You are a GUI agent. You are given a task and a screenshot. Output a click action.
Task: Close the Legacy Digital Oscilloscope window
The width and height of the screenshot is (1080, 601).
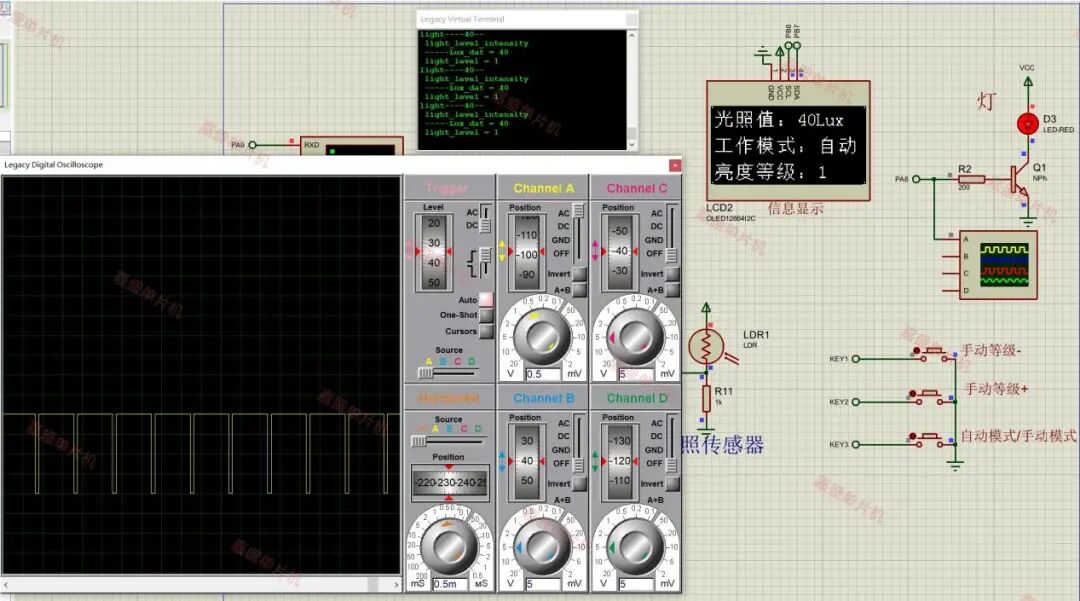675,165
